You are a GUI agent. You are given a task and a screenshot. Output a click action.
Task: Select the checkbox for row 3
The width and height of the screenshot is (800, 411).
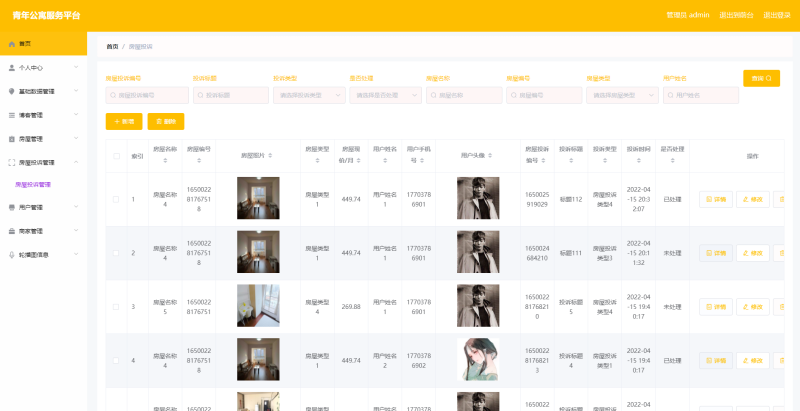pyautogui.click(x=116, y=307)
